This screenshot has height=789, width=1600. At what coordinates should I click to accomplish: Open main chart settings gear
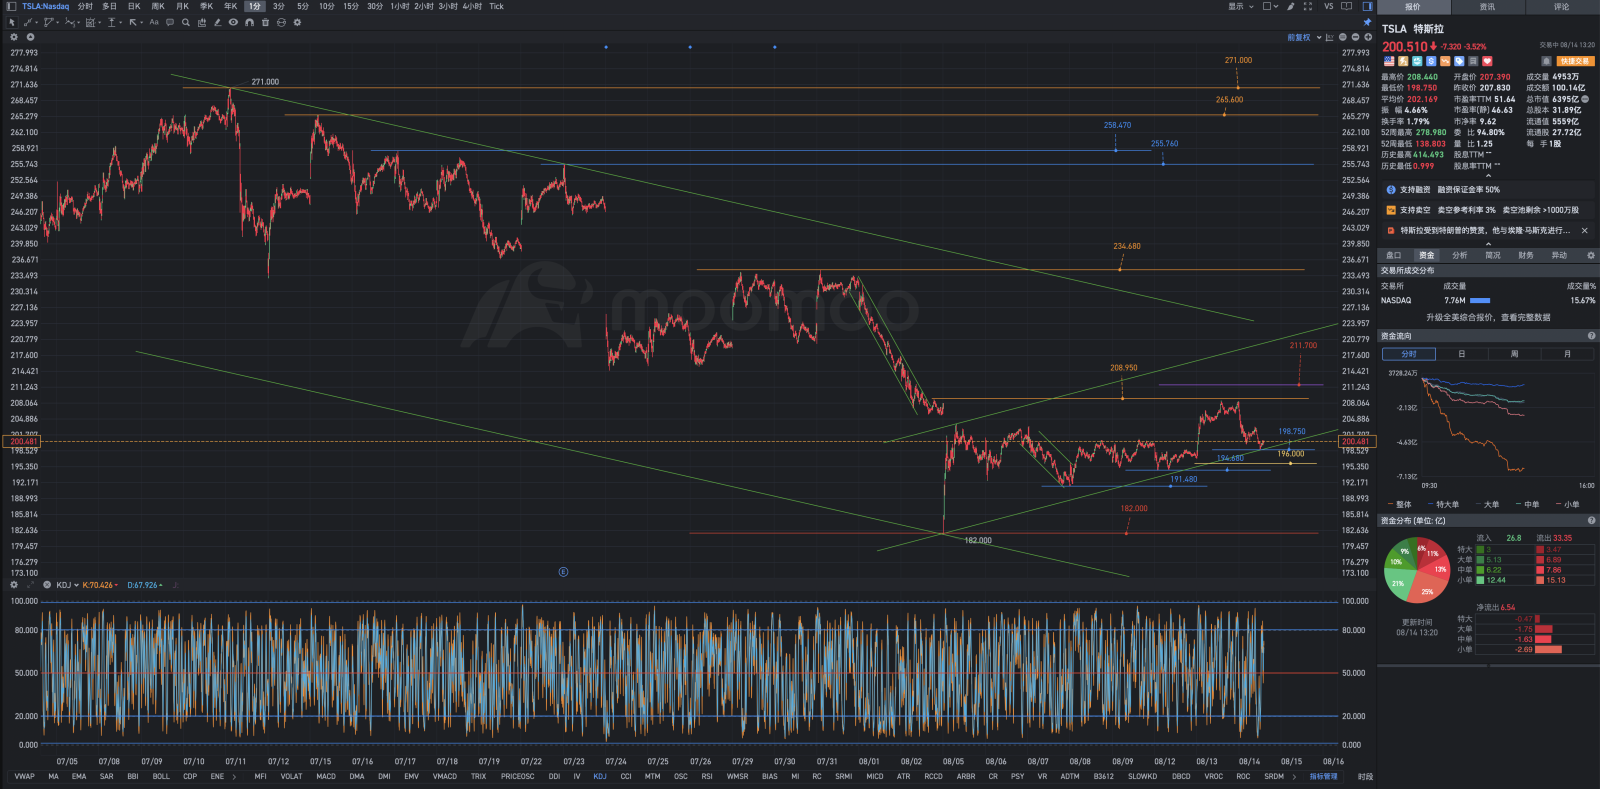click(14, 37)
